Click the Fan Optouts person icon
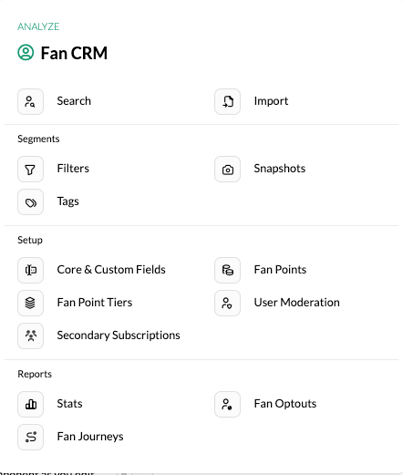403x475 pixels. pos(227,404)
